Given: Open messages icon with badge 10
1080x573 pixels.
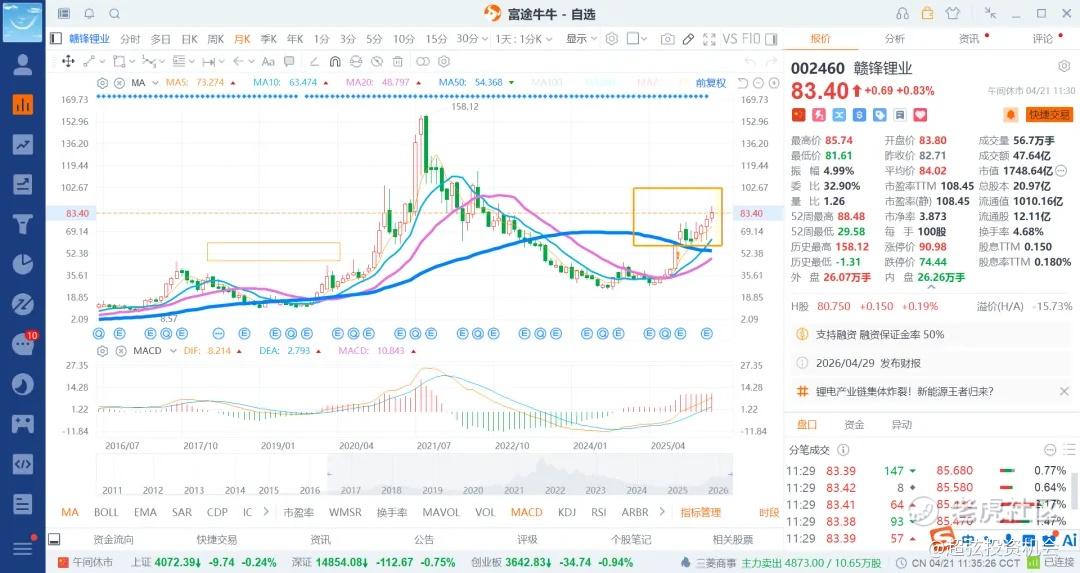Looking at the screenshot, I should click(23, 344).
